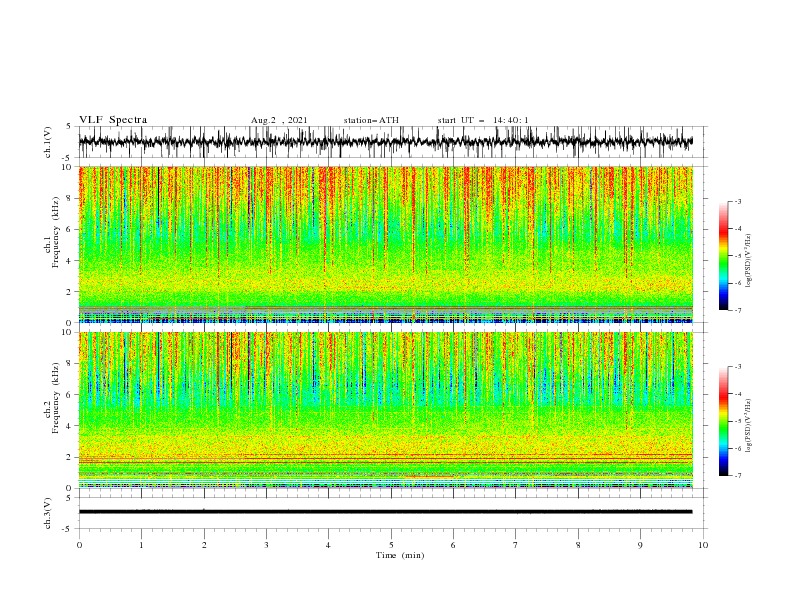Click the ch.2 log(PSD) colorbar label
Viewport: 792px width, 612px height.
749,425
